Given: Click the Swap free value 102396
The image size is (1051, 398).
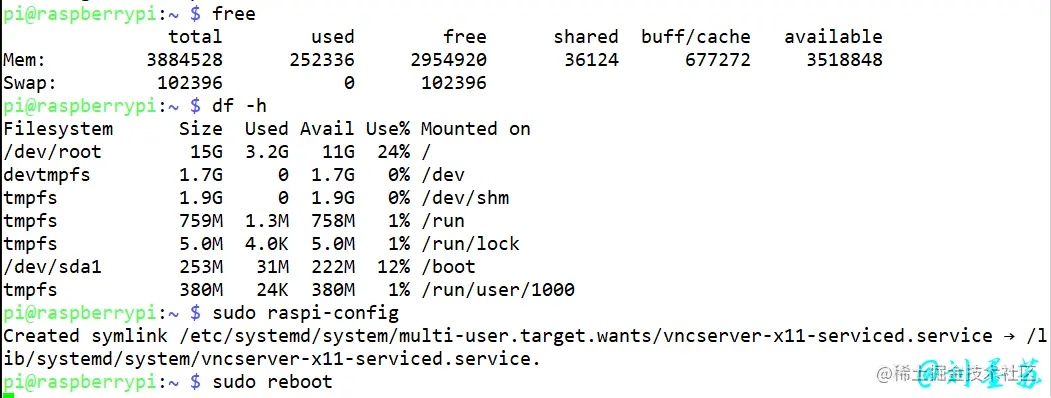Looking at the screenshot, I should point(454,83).
